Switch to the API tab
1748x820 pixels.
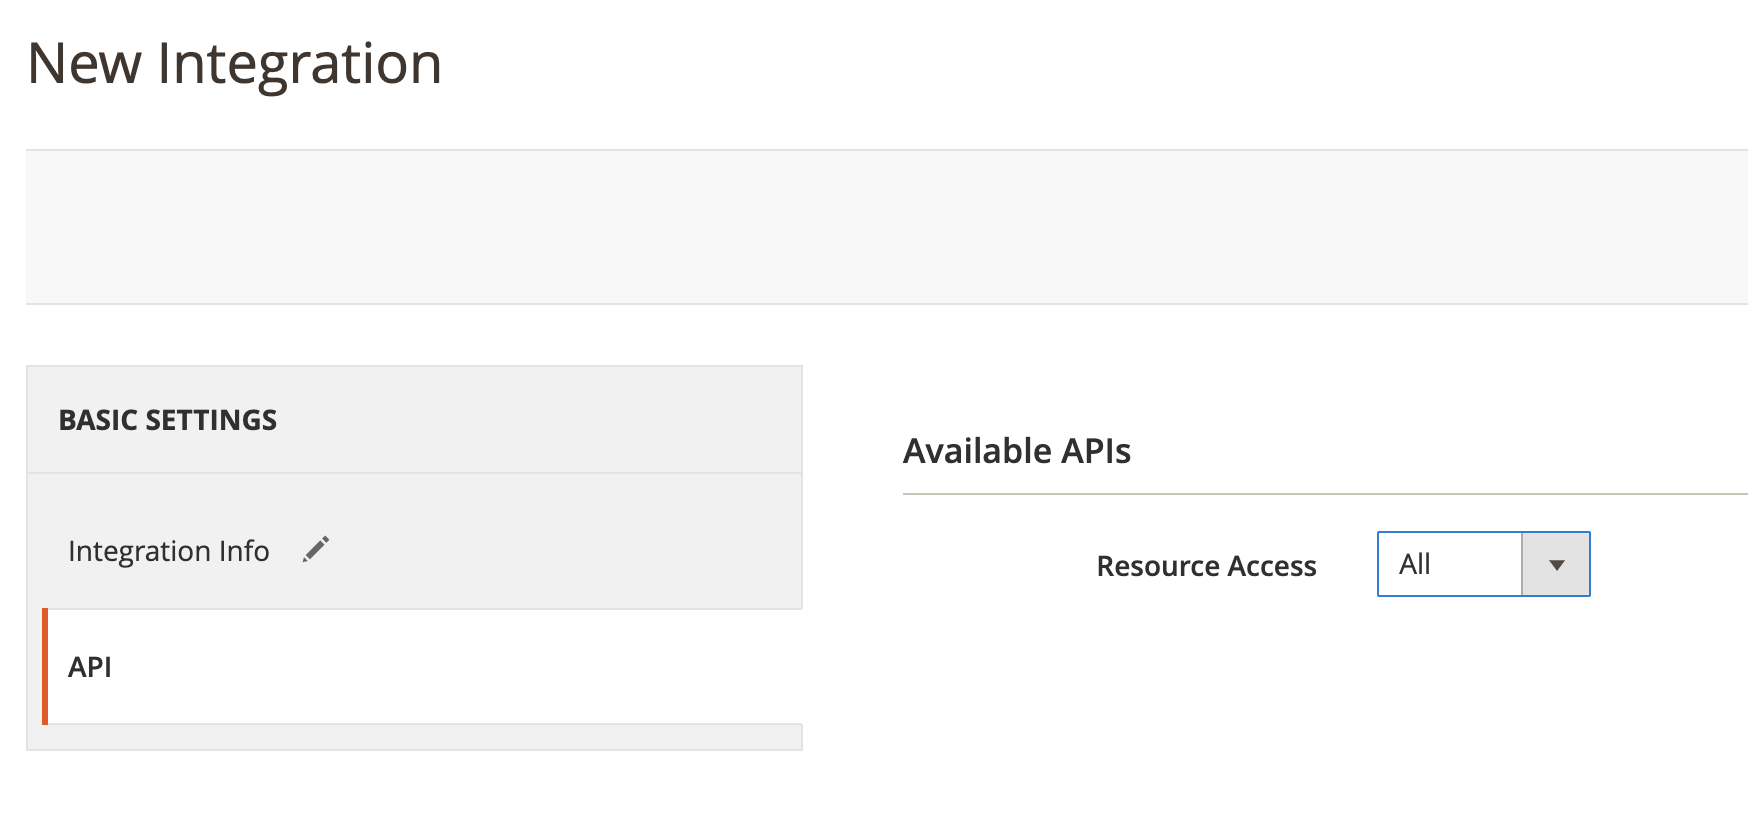pos(90,667)
